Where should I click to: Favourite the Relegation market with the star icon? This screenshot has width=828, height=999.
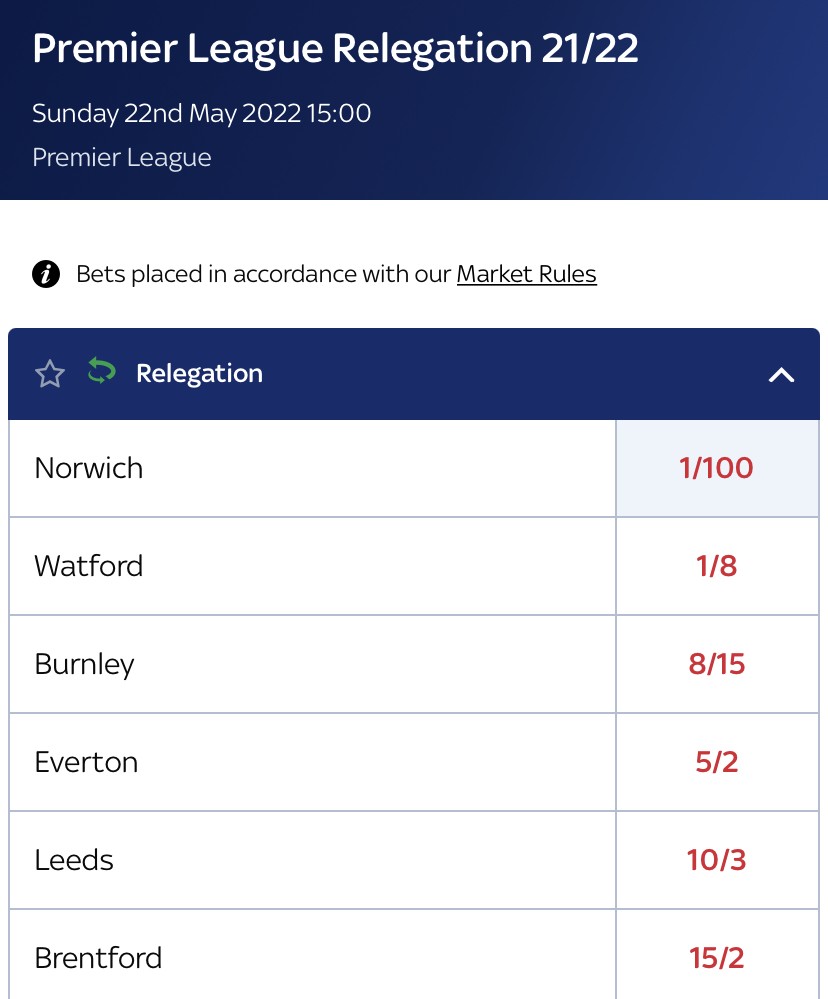(x=50, y=373)
